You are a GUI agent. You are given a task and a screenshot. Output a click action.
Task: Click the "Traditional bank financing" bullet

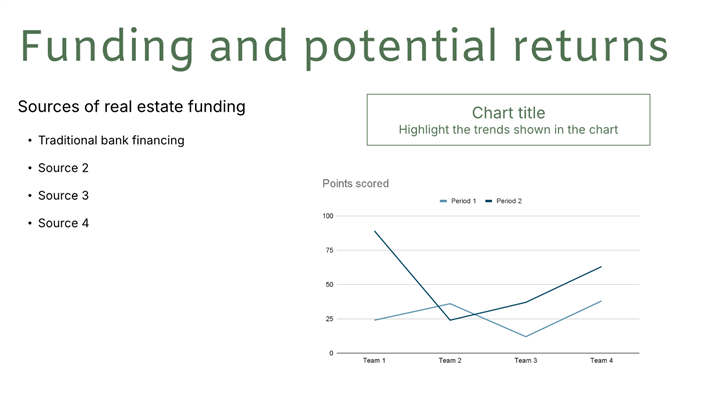point(111,140)
